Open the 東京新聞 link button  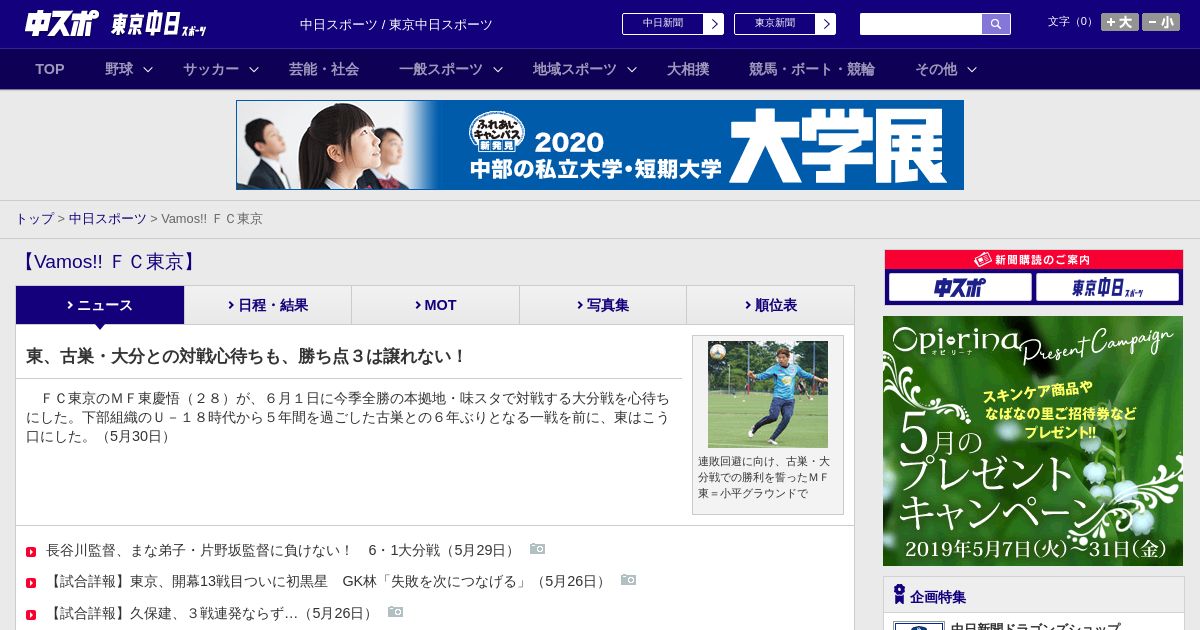click(775, 24)
